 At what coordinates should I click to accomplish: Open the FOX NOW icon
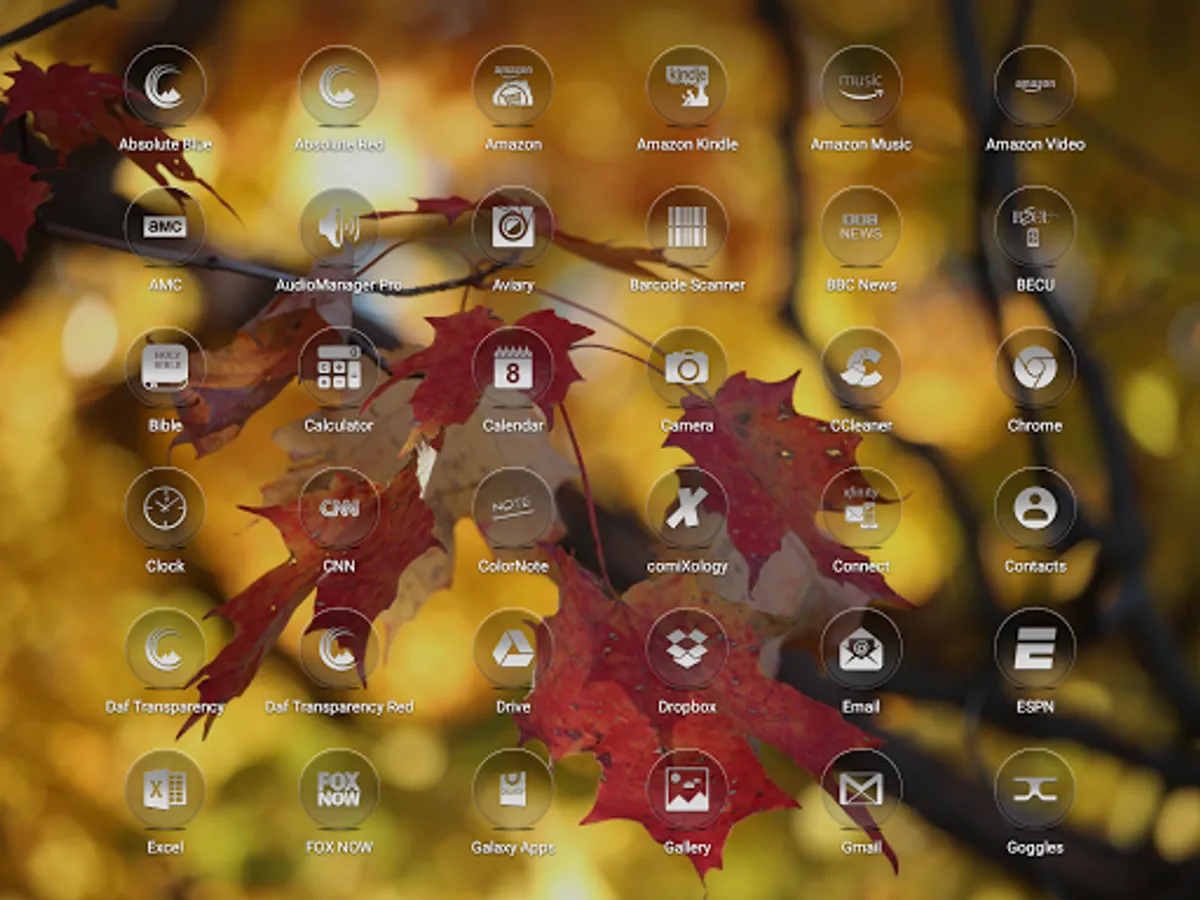click(339, 790)
